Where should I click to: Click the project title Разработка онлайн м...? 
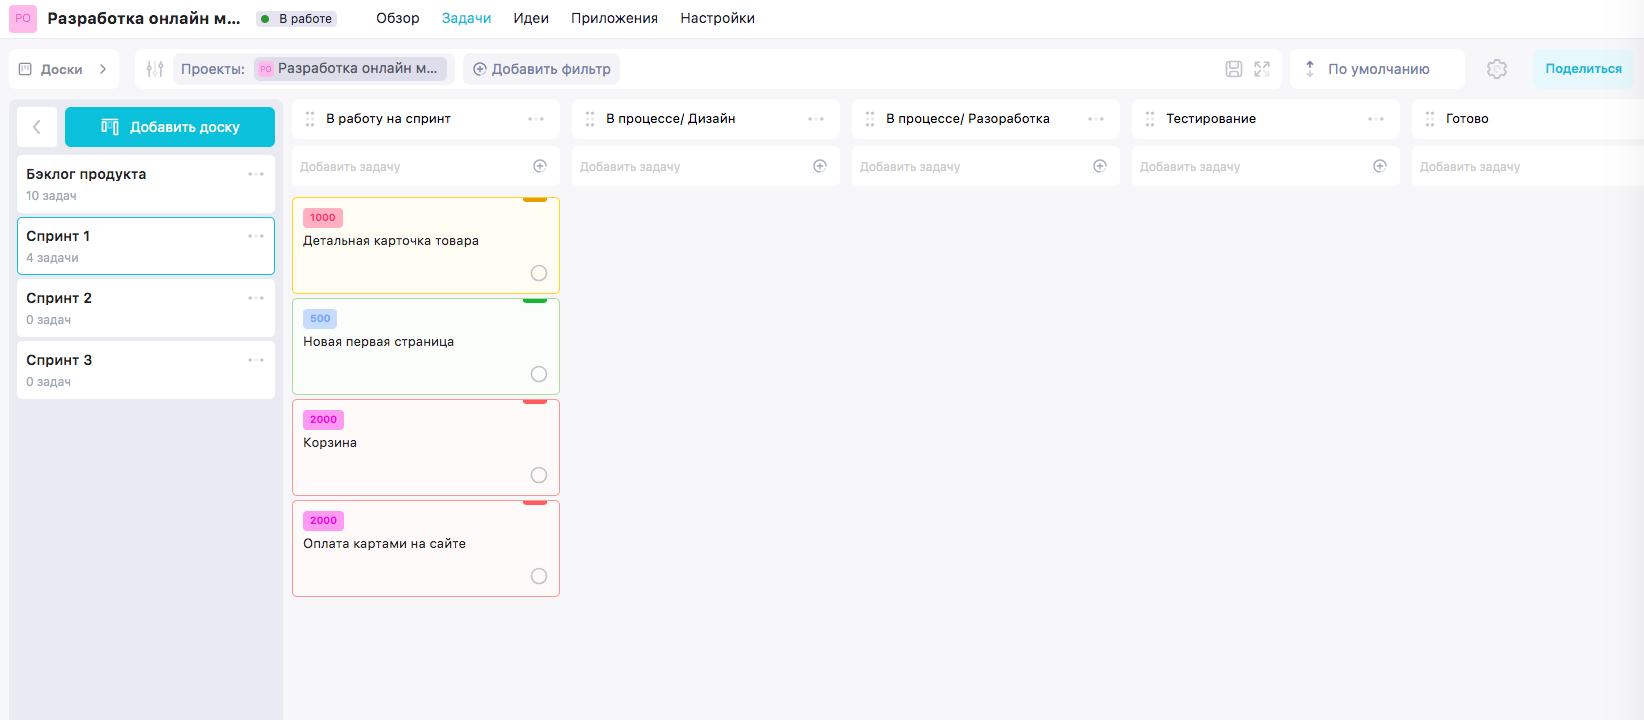(144, 18)
